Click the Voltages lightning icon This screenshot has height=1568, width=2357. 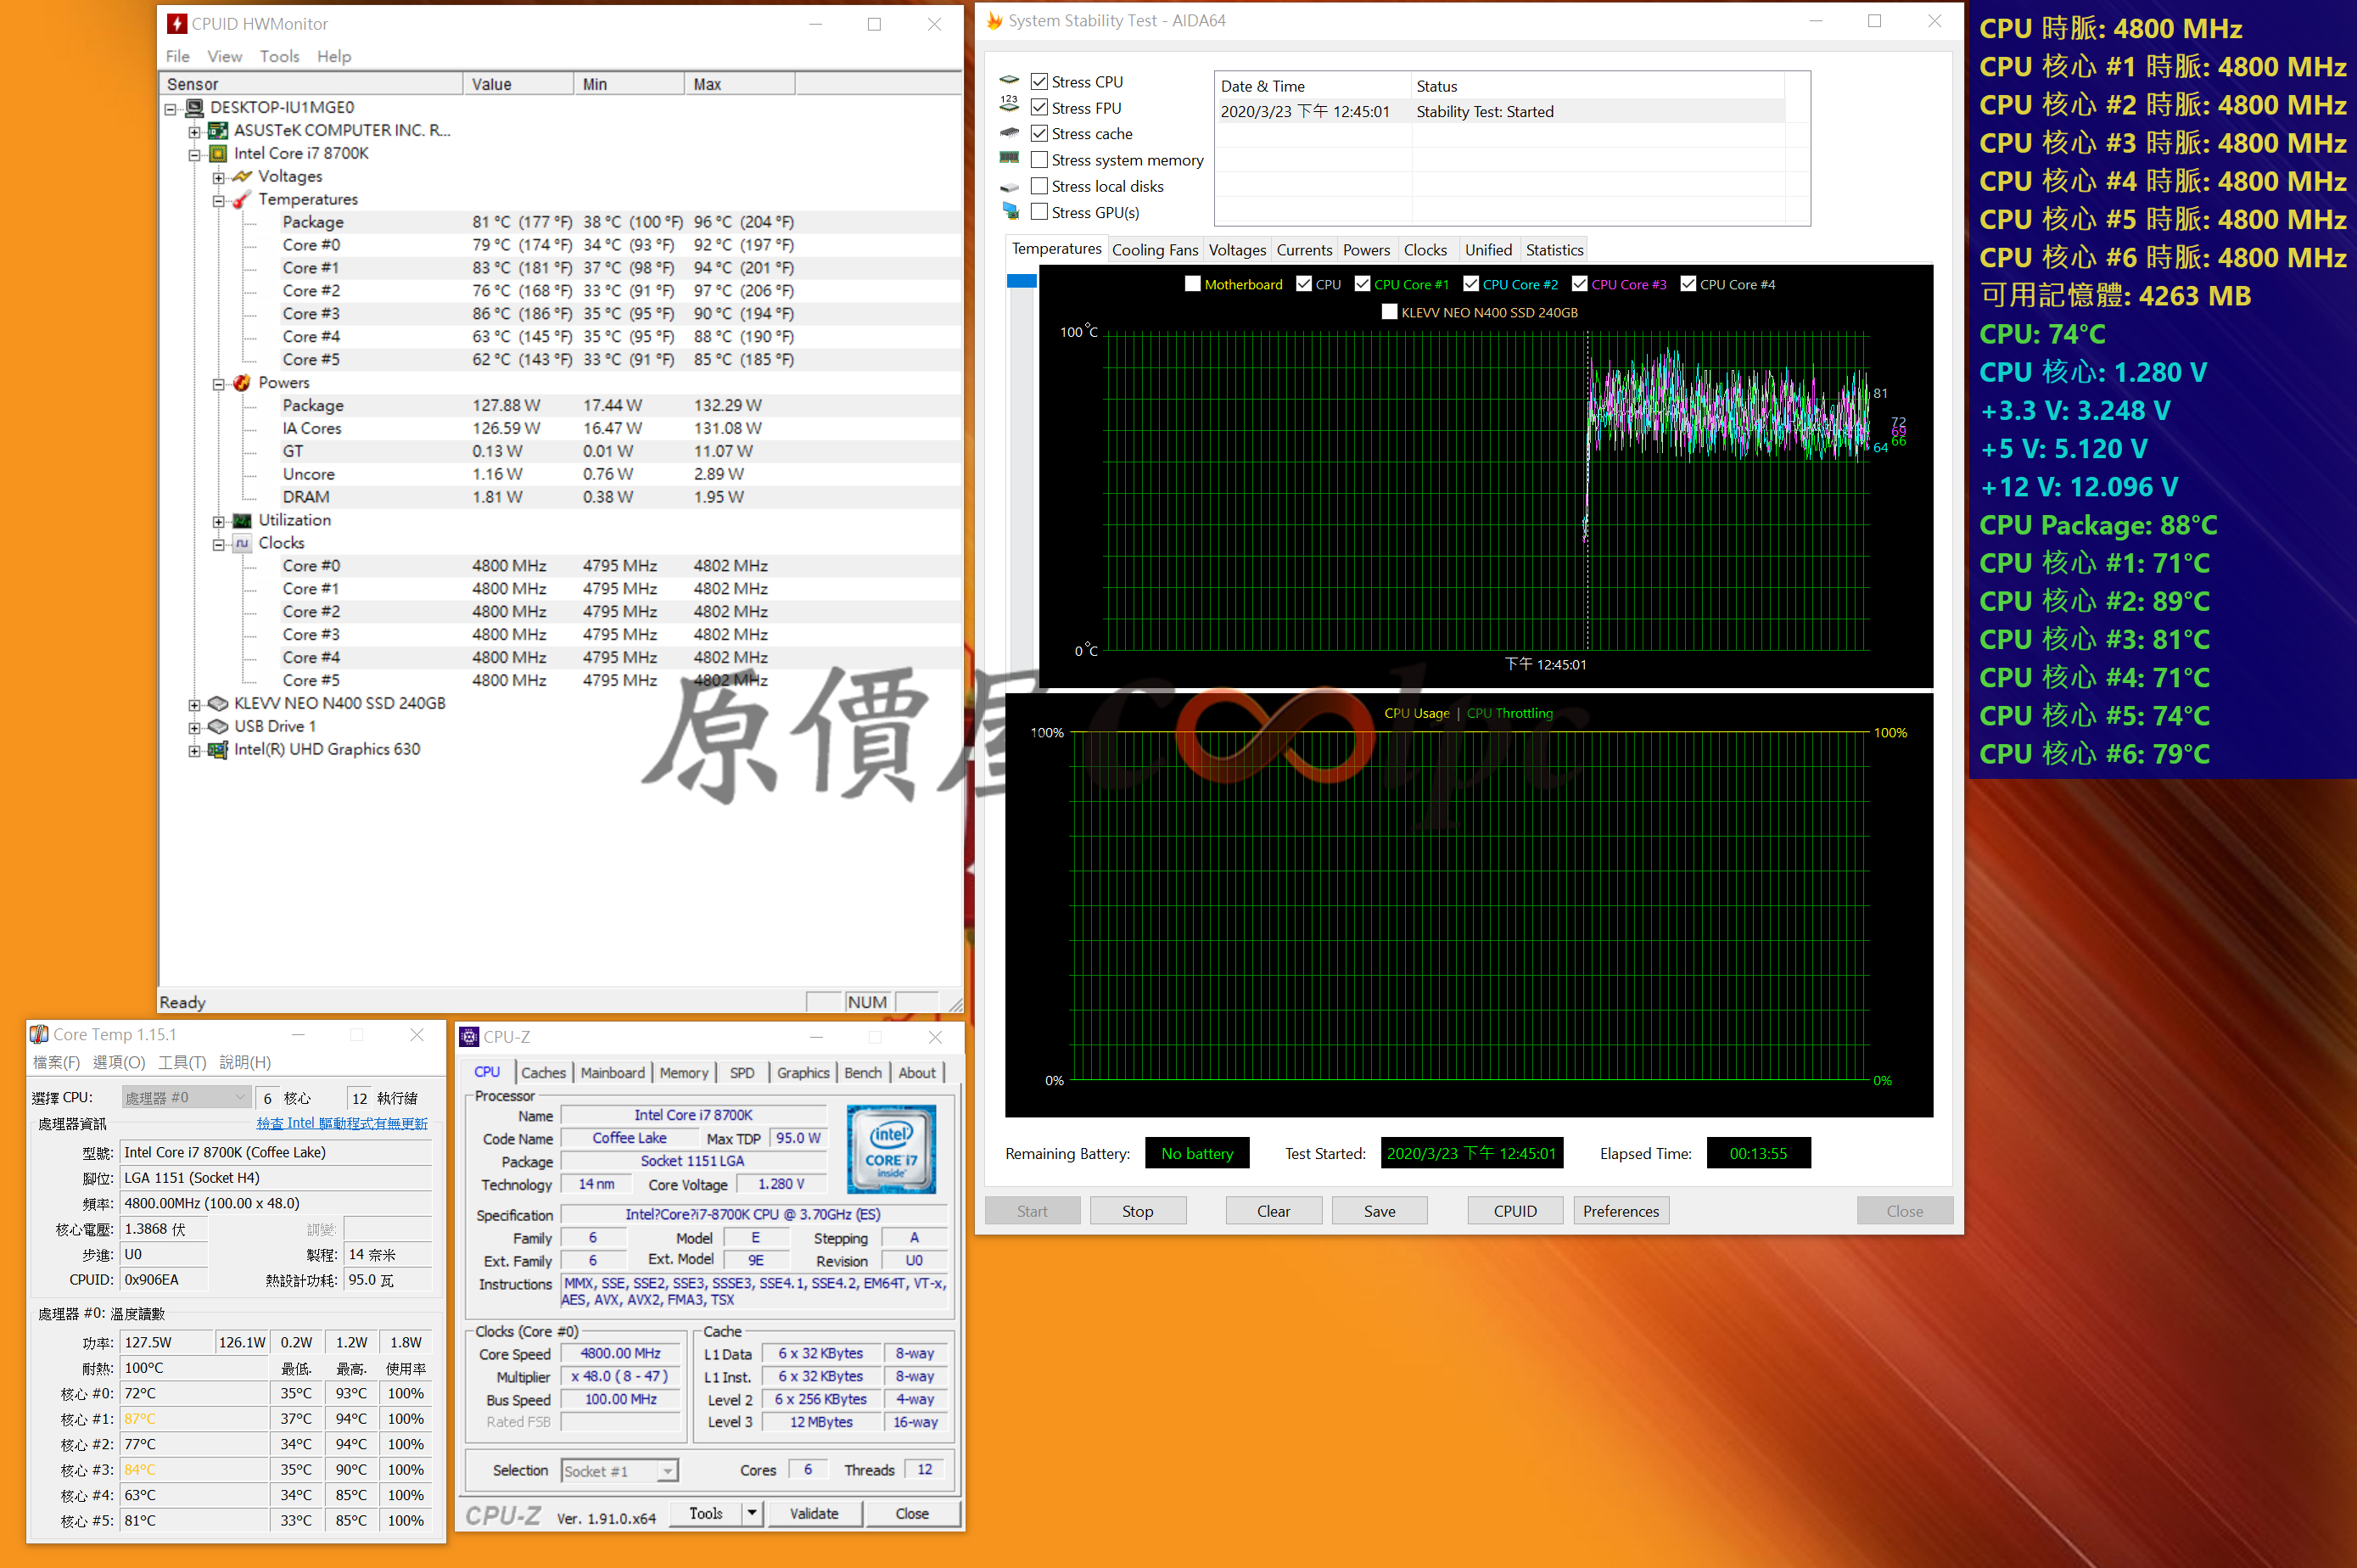click(x=241, y=176)
